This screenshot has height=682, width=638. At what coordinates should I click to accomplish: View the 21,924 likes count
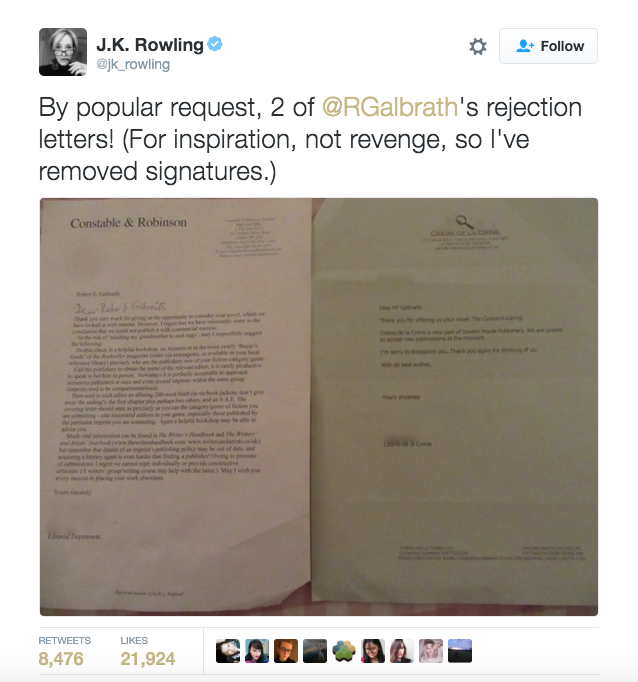(x=148, y=659)
